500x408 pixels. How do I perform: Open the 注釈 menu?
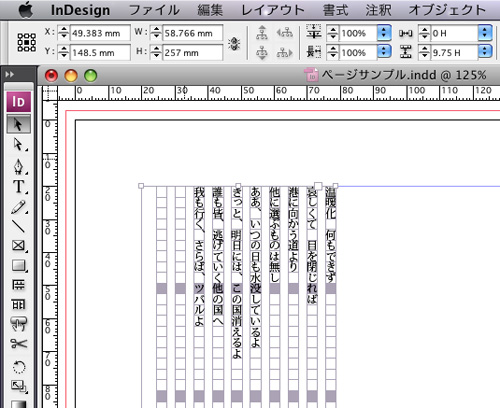tap(378, 10)
